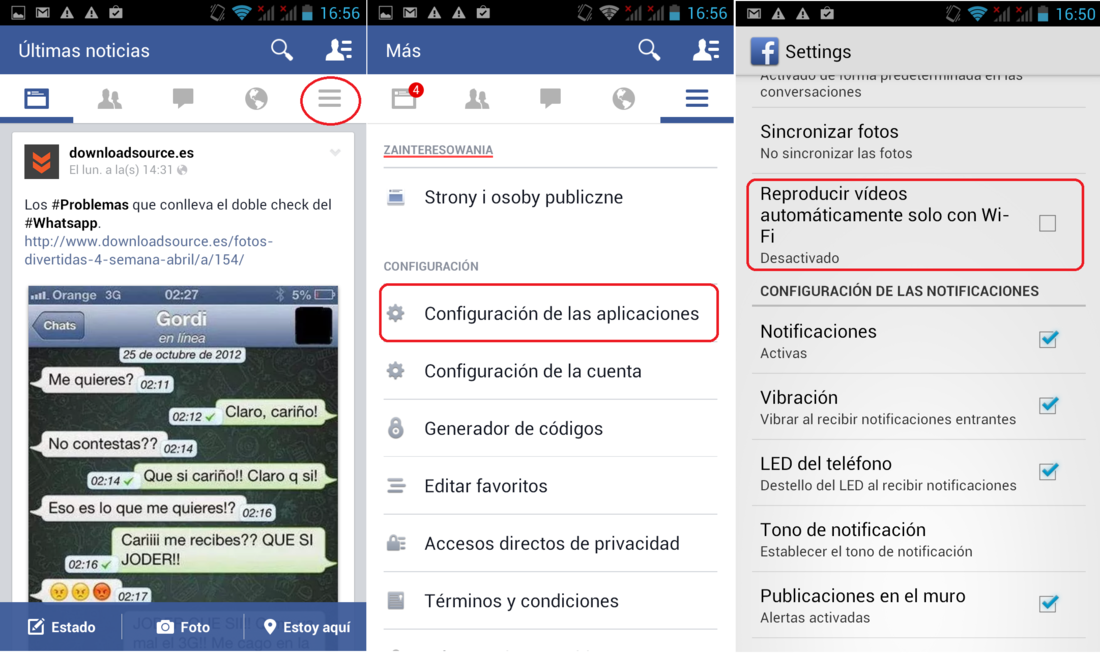Tap search icon in Más header

649,50
